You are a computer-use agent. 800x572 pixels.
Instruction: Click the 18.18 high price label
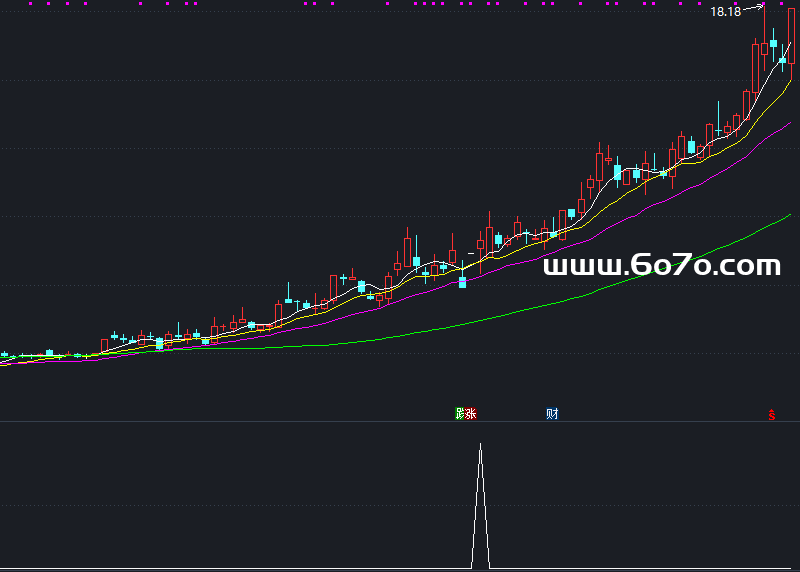(724, 12)
